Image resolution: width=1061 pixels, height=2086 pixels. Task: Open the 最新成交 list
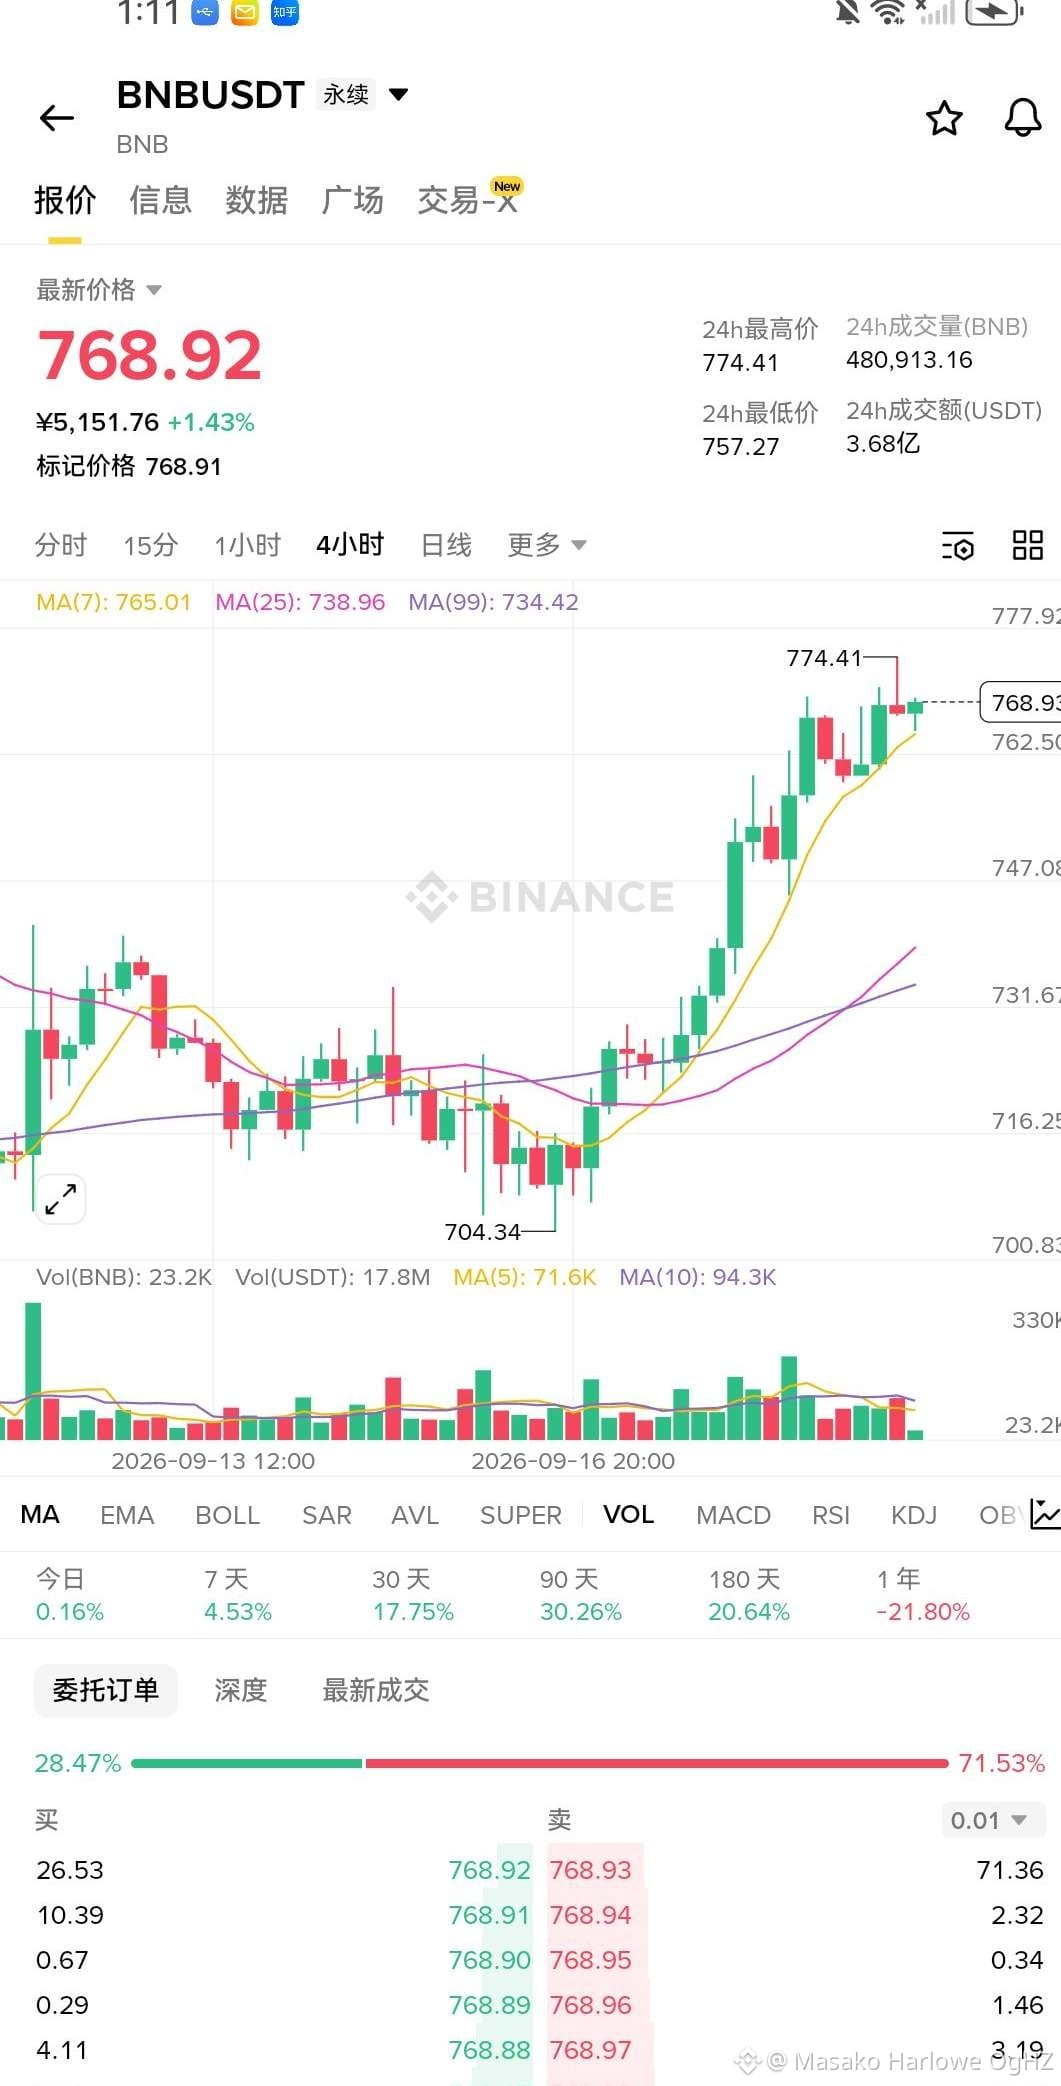tap(376, 1690)
